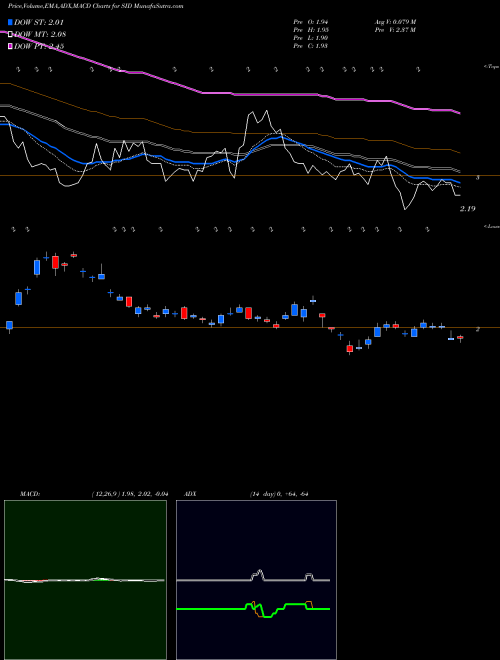Click the 'Avg V: 0.079 M' volume text
Image resolution: width=500 pixels, height=660 pixels.
[x=396, y=22]
